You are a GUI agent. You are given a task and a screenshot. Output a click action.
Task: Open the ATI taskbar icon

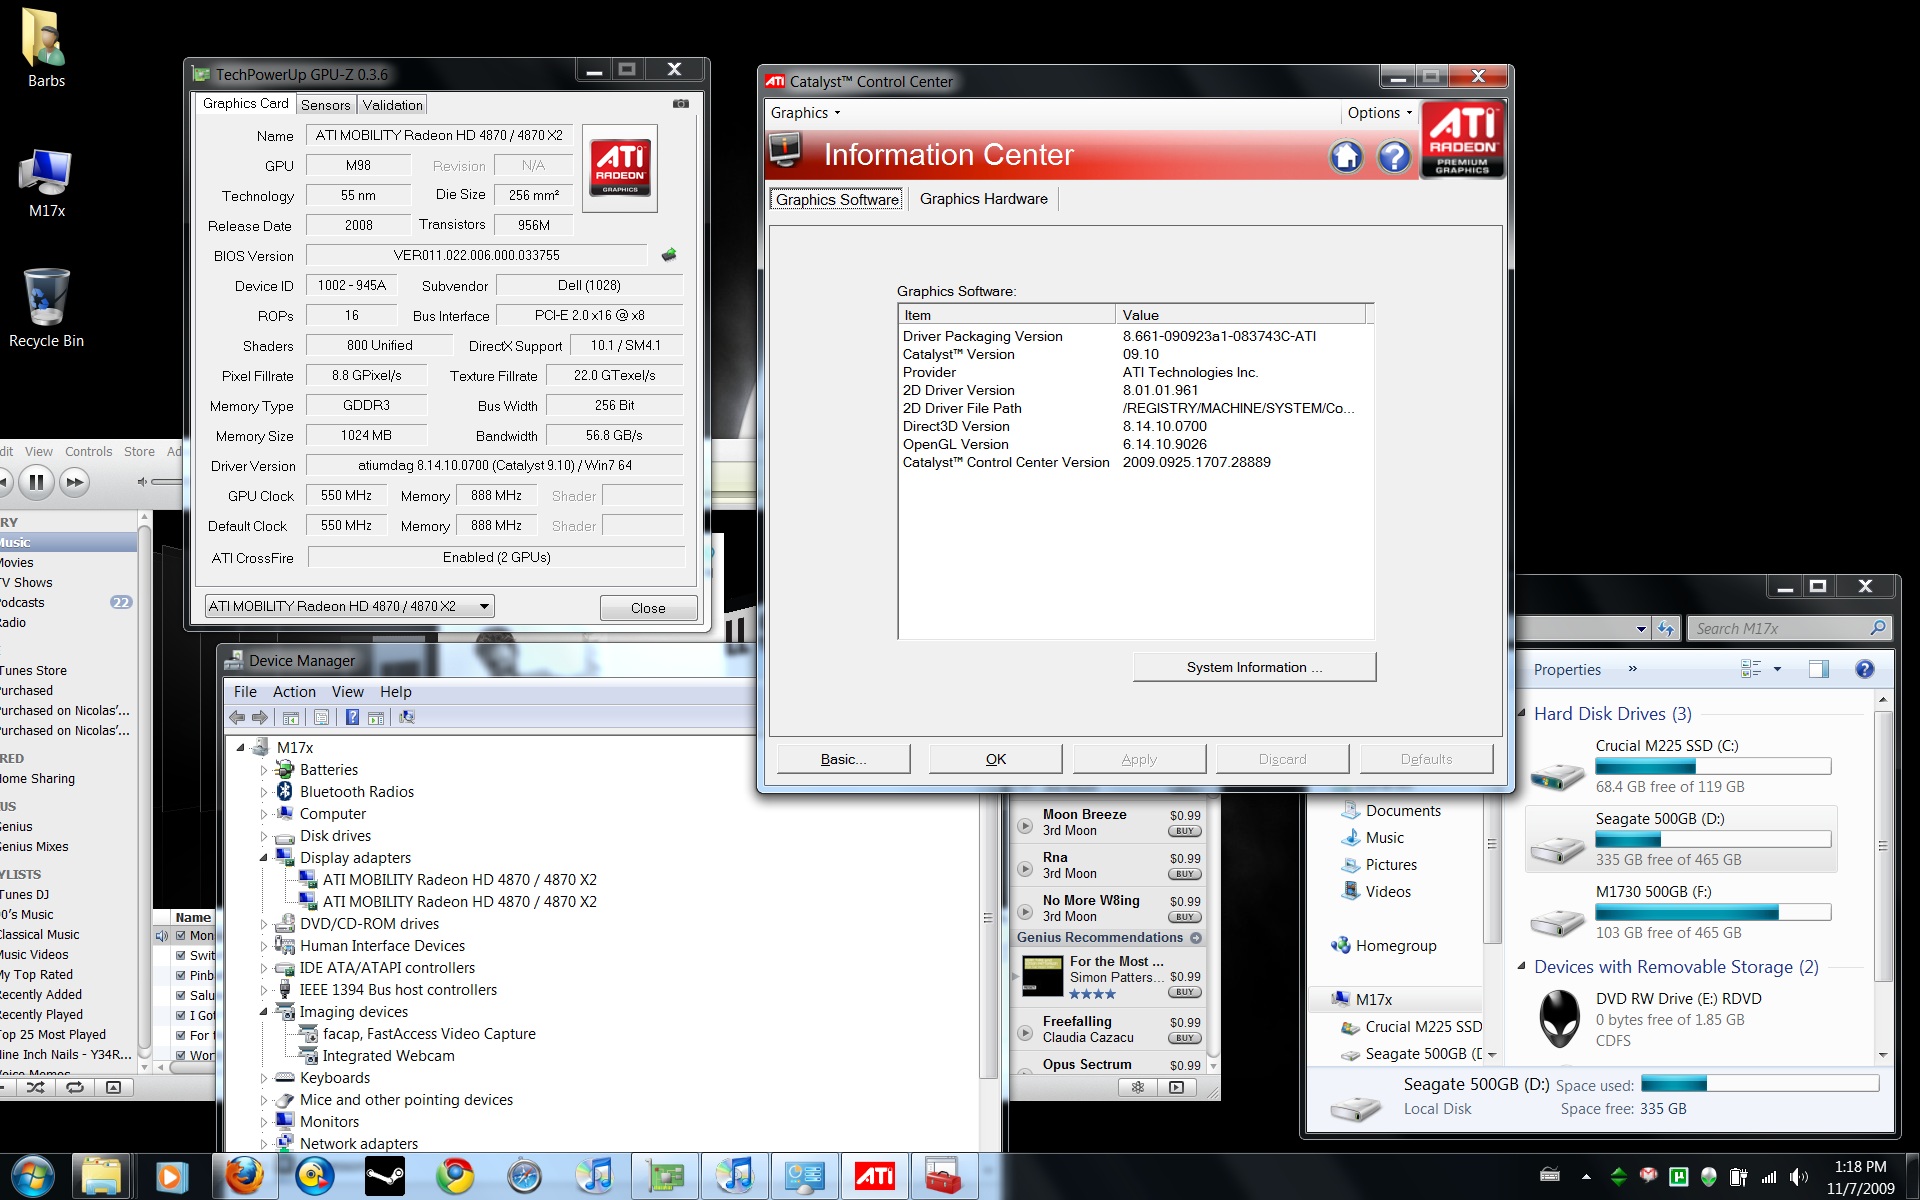[x=874, y=1176]
